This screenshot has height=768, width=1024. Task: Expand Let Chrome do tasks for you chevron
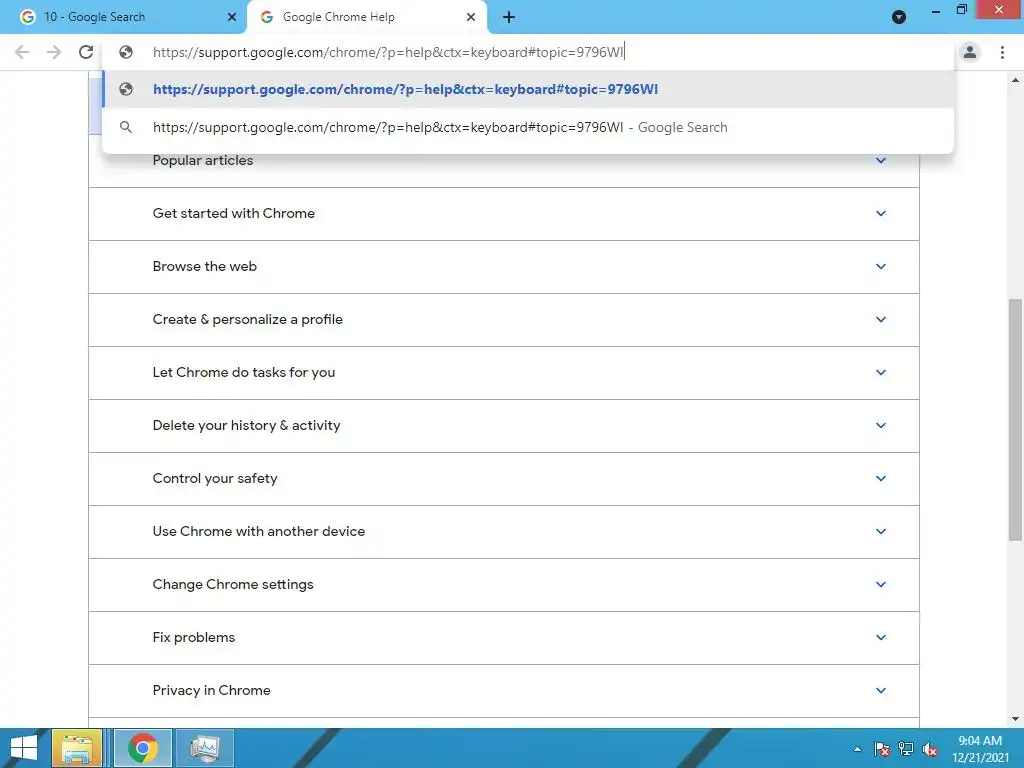[x=880, y=372]
